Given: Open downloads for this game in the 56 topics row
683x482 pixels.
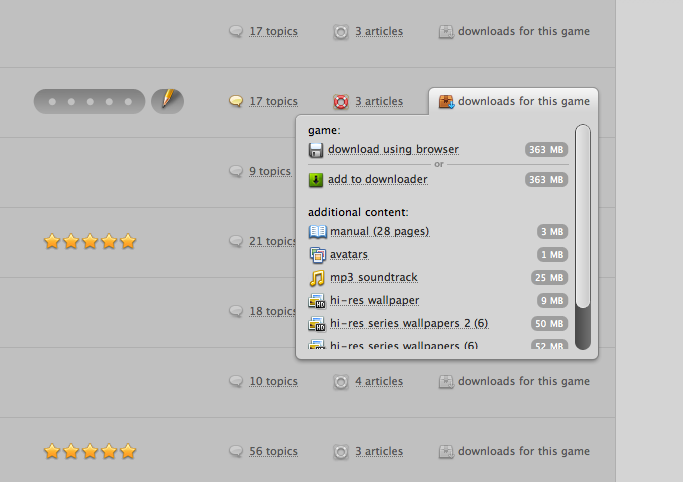Looking at the screenshot, I should pyautogui.click(x=524, y=452).
